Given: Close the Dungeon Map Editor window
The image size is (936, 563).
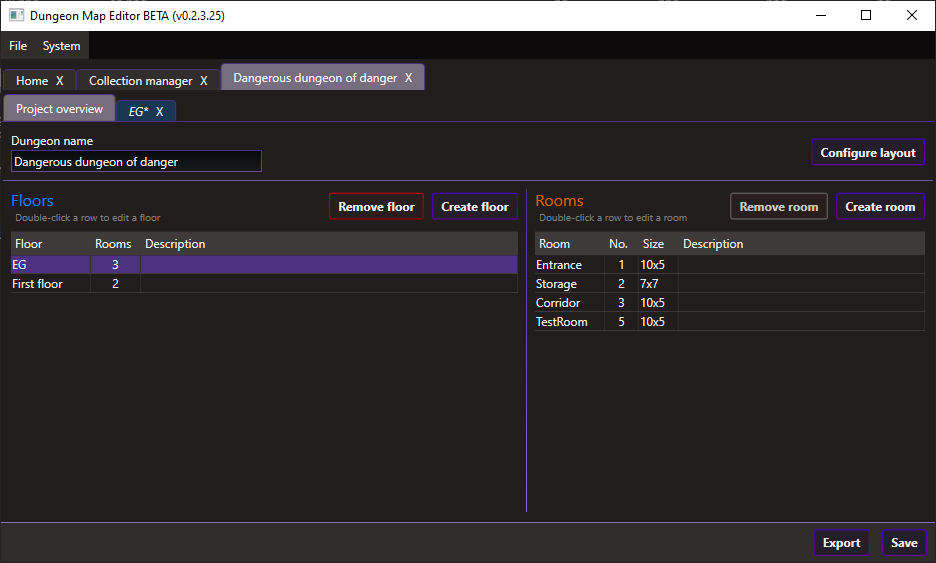Looking at the screenshot, I should [912, 16].
